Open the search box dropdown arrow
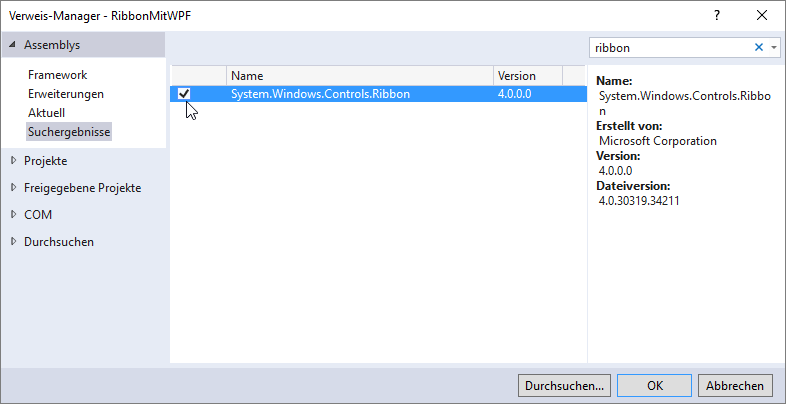The image size is (786, 404). [774, 47]
